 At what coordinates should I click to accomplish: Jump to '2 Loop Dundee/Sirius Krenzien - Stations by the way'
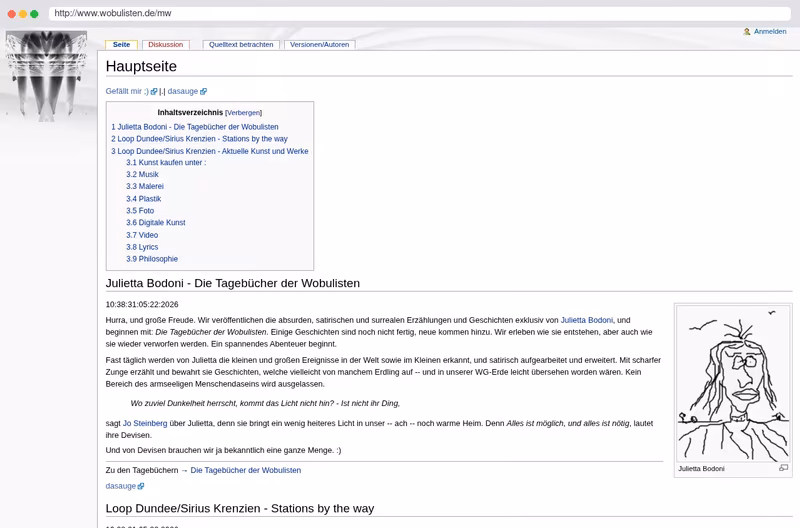199,139
